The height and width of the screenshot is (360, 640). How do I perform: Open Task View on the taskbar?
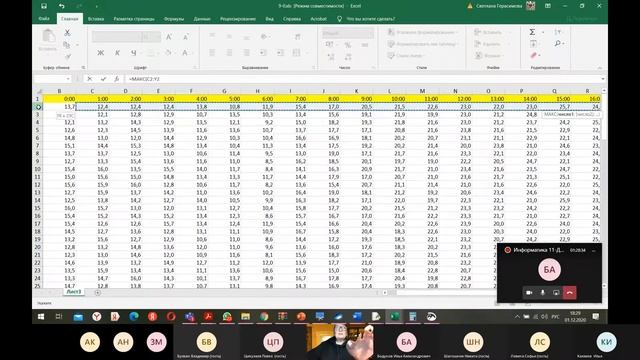click(59, 316)
